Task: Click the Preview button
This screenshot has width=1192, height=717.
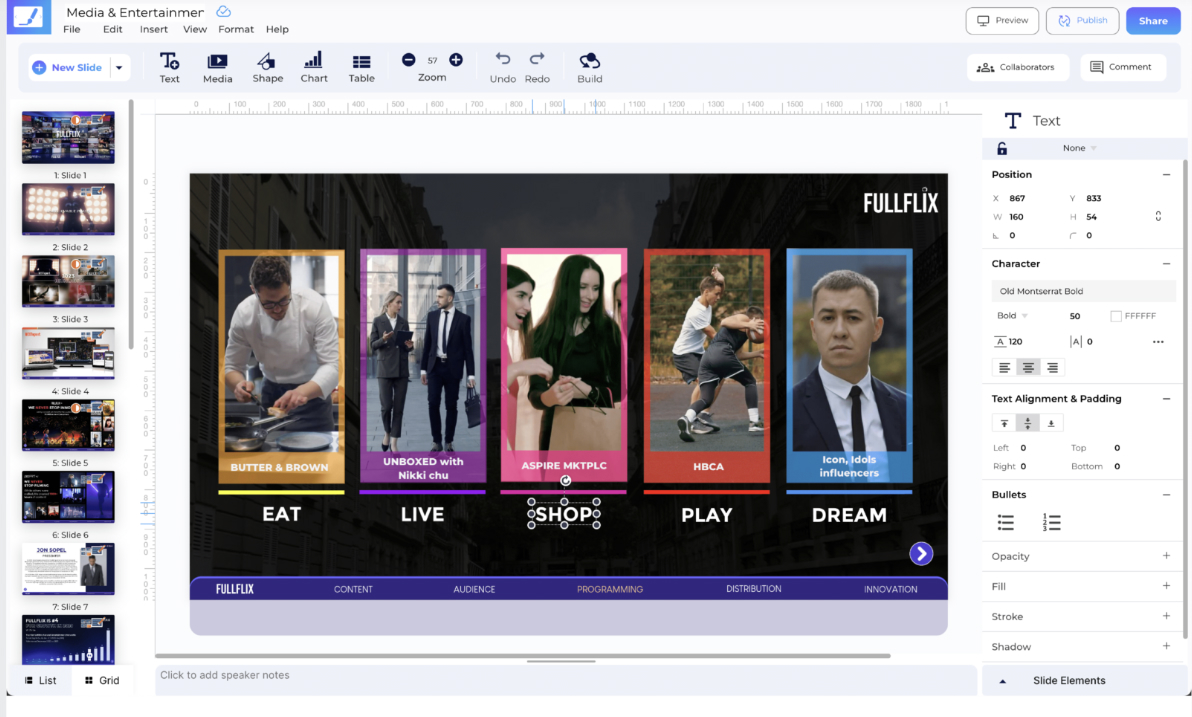Action: point(1002,21)
